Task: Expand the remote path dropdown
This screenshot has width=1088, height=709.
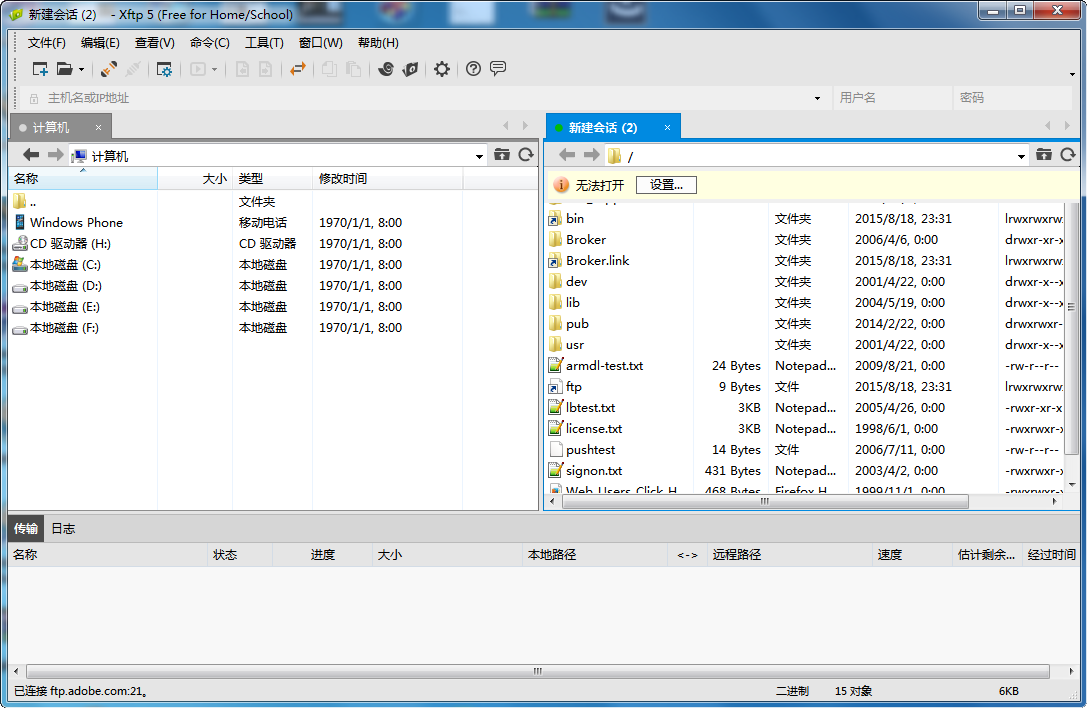Action: coord(1021,156)
